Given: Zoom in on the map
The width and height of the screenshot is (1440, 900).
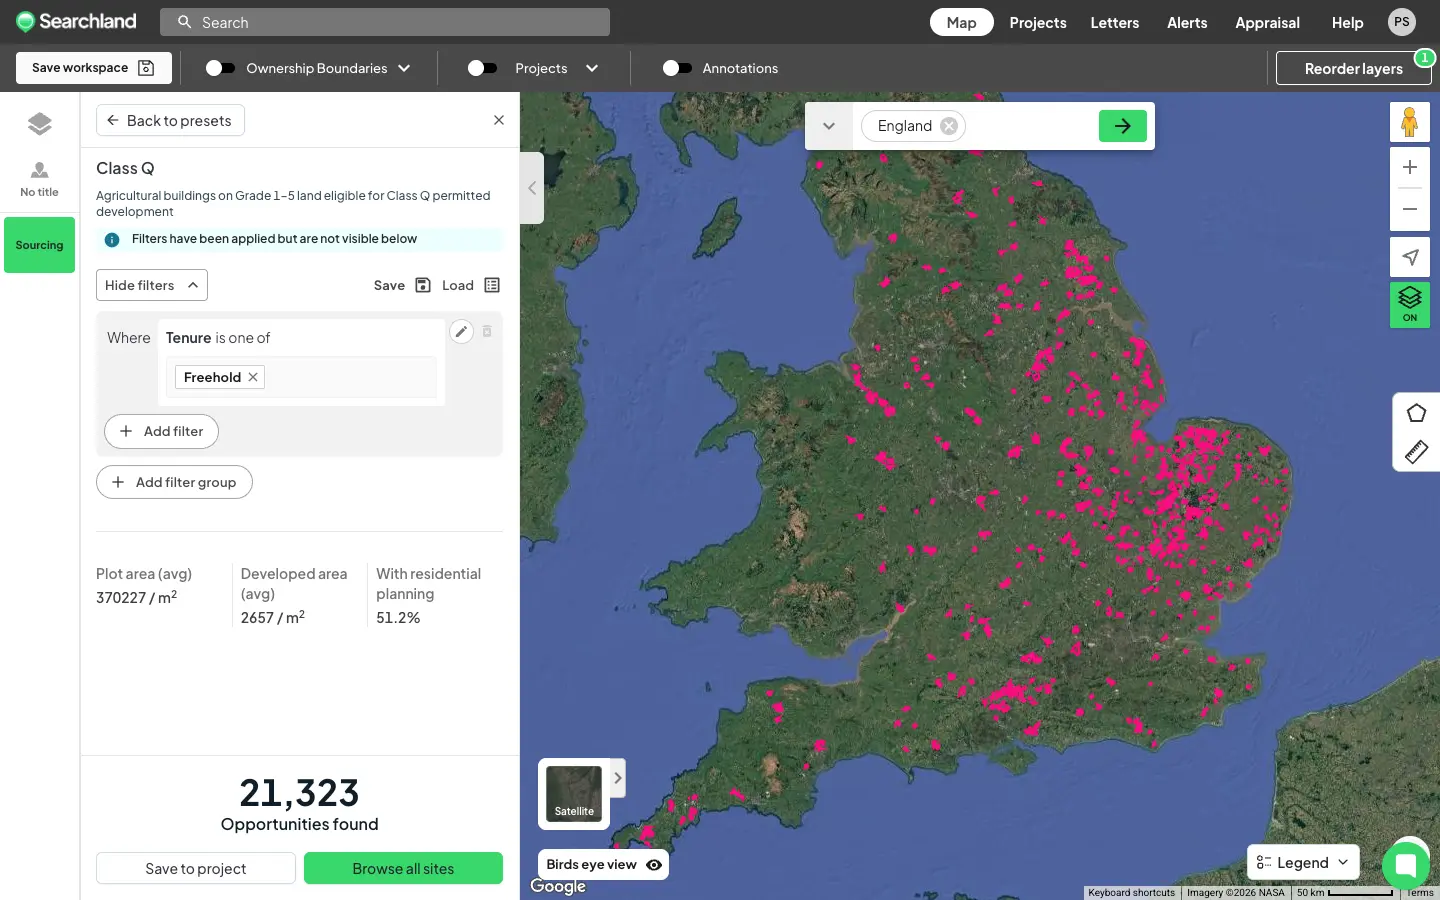Looking at the screenshot, I should [1410, 167].
